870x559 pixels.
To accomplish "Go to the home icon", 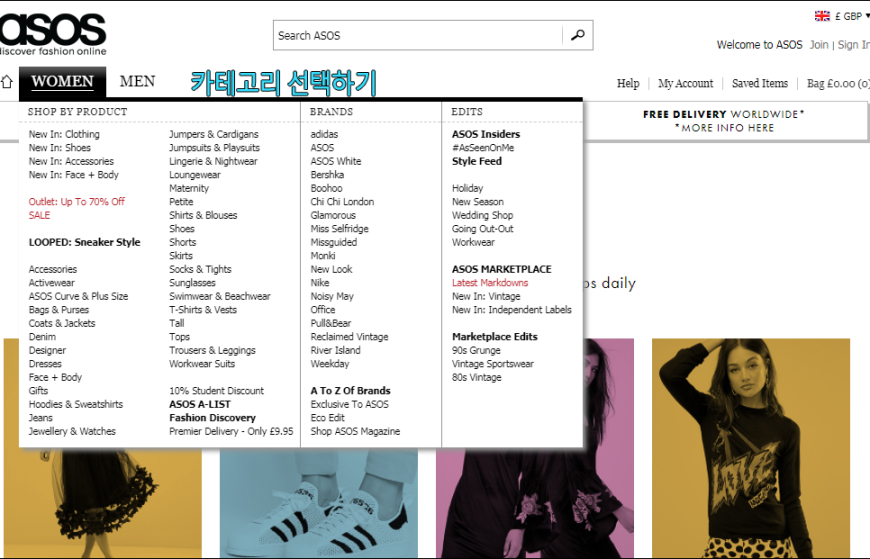I will coord(6,82).
